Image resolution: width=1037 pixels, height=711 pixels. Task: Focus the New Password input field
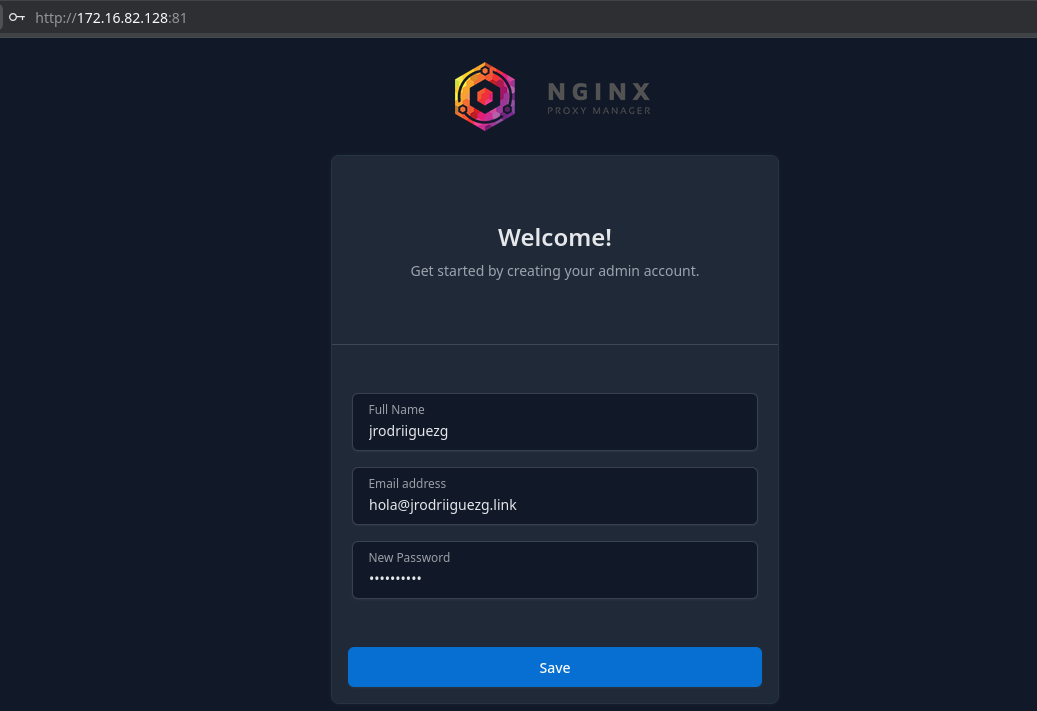(555, 570)
